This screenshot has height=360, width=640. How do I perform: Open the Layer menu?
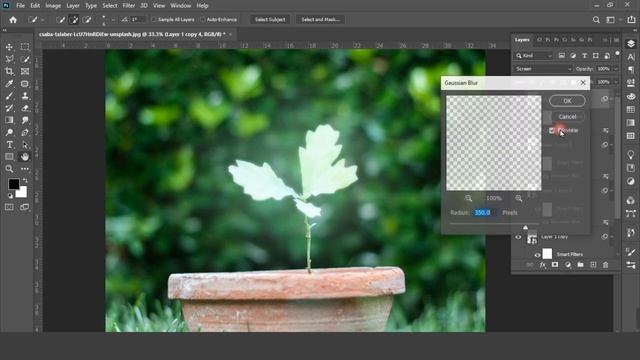tap(73, 6)
